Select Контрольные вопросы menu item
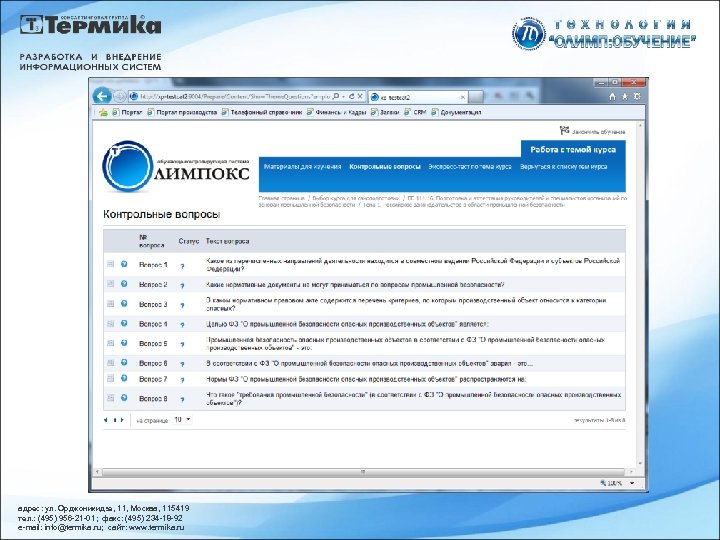Screen dimensions: 720x540 pyautogui.click(x=385, y=167)
